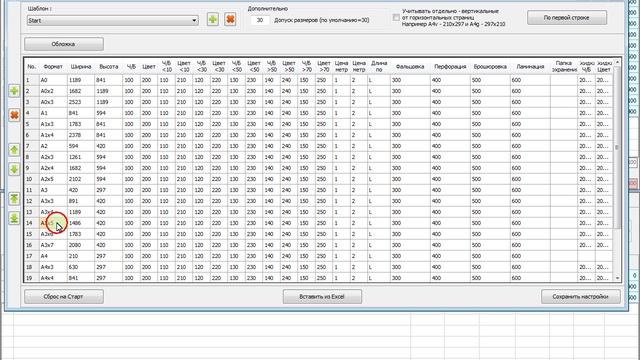Click the Брошюровка column header
This screenshot has width=640, height=360.
[490, 67]
